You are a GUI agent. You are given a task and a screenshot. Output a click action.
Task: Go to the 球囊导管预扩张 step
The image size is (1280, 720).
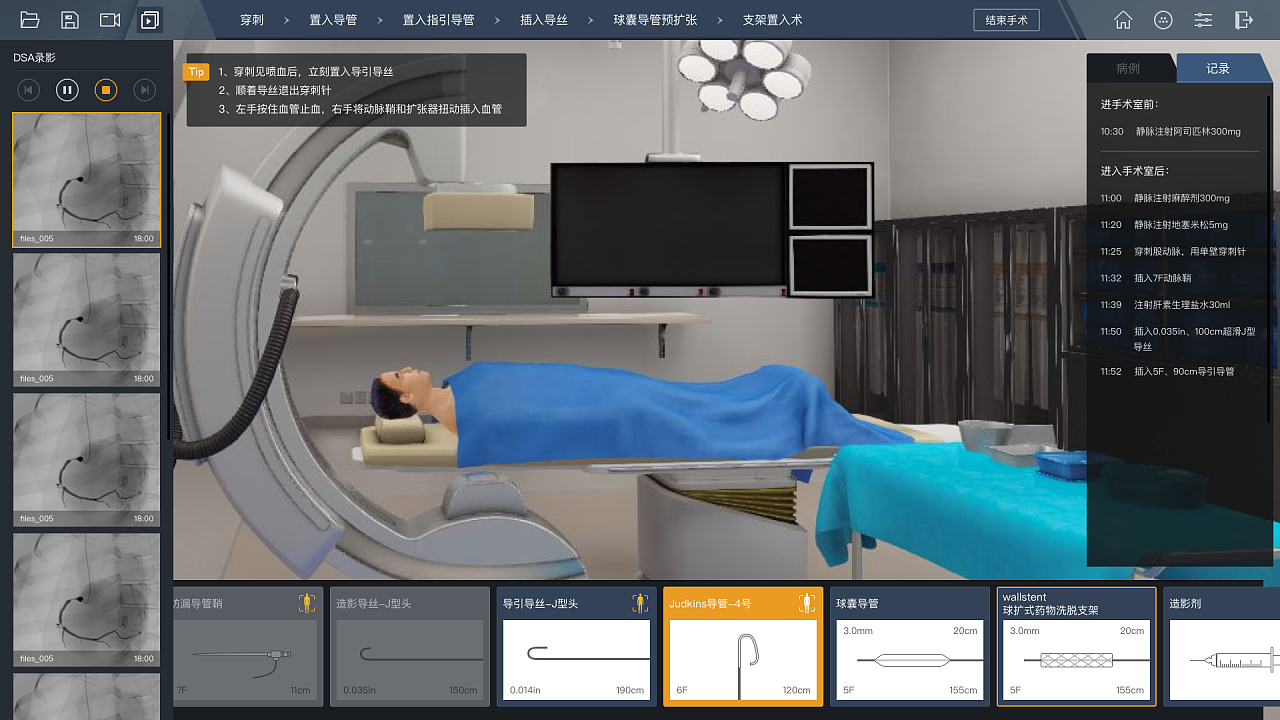click(655, 20)
